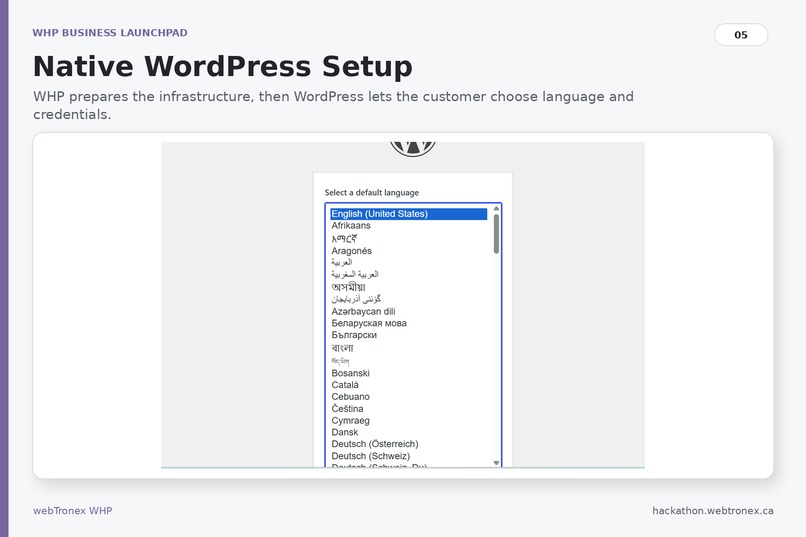The height and width of the screenshot is (537, 806).
Task: Click the Native WordPress Setup title
Action: click(x=223, y=66)
